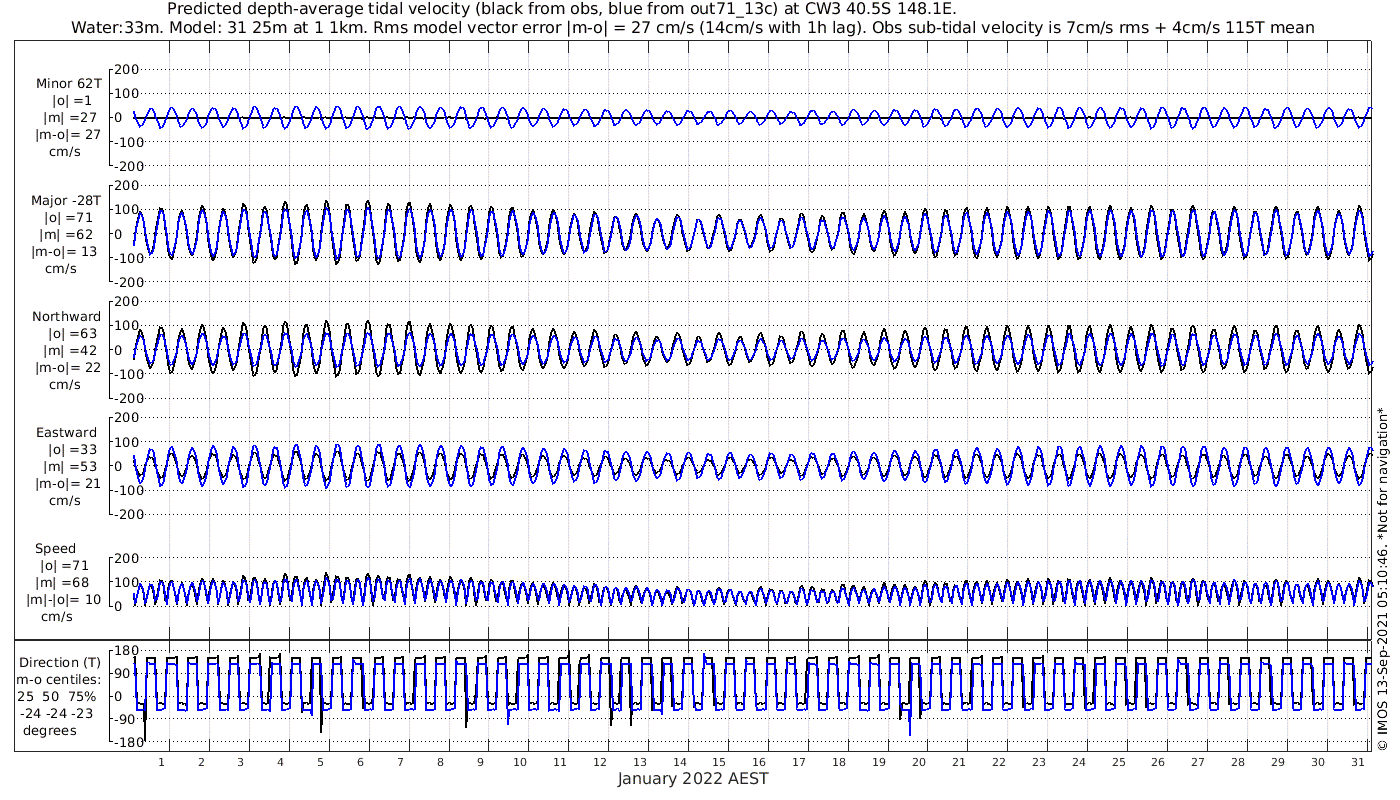Click the '|m-o|= 27' value in Minor panel
The height and width of the screenshot is (800, 1400).
click(x=67, y=135)
